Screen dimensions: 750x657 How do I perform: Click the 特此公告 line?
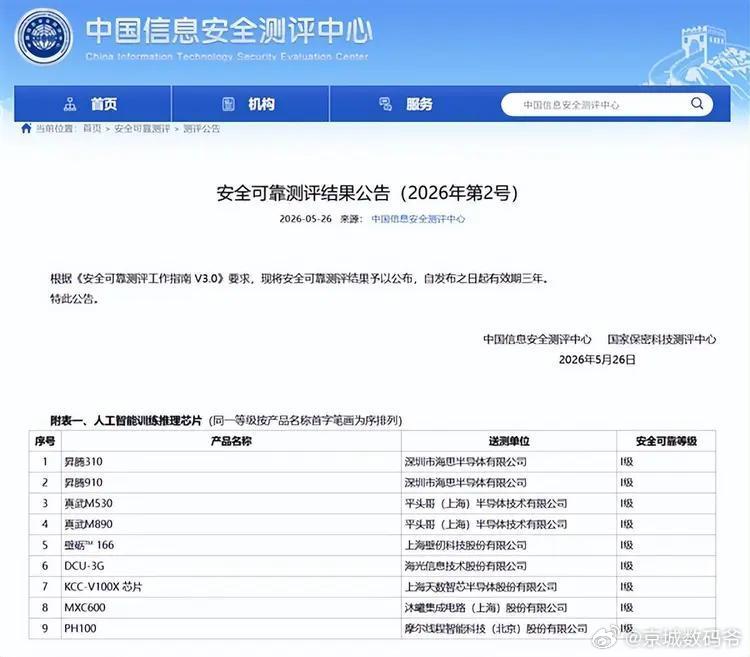[x=74, y=299]
